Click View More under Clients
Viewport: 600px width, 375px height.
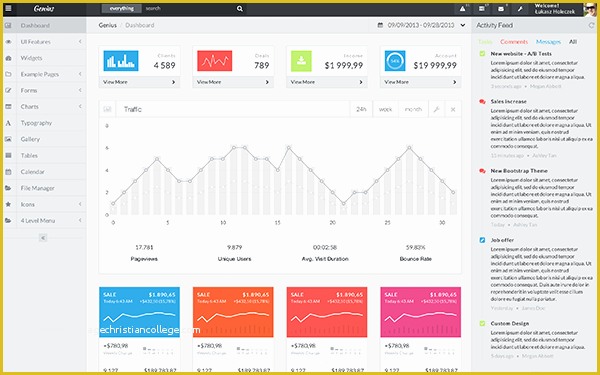point(139,82)
